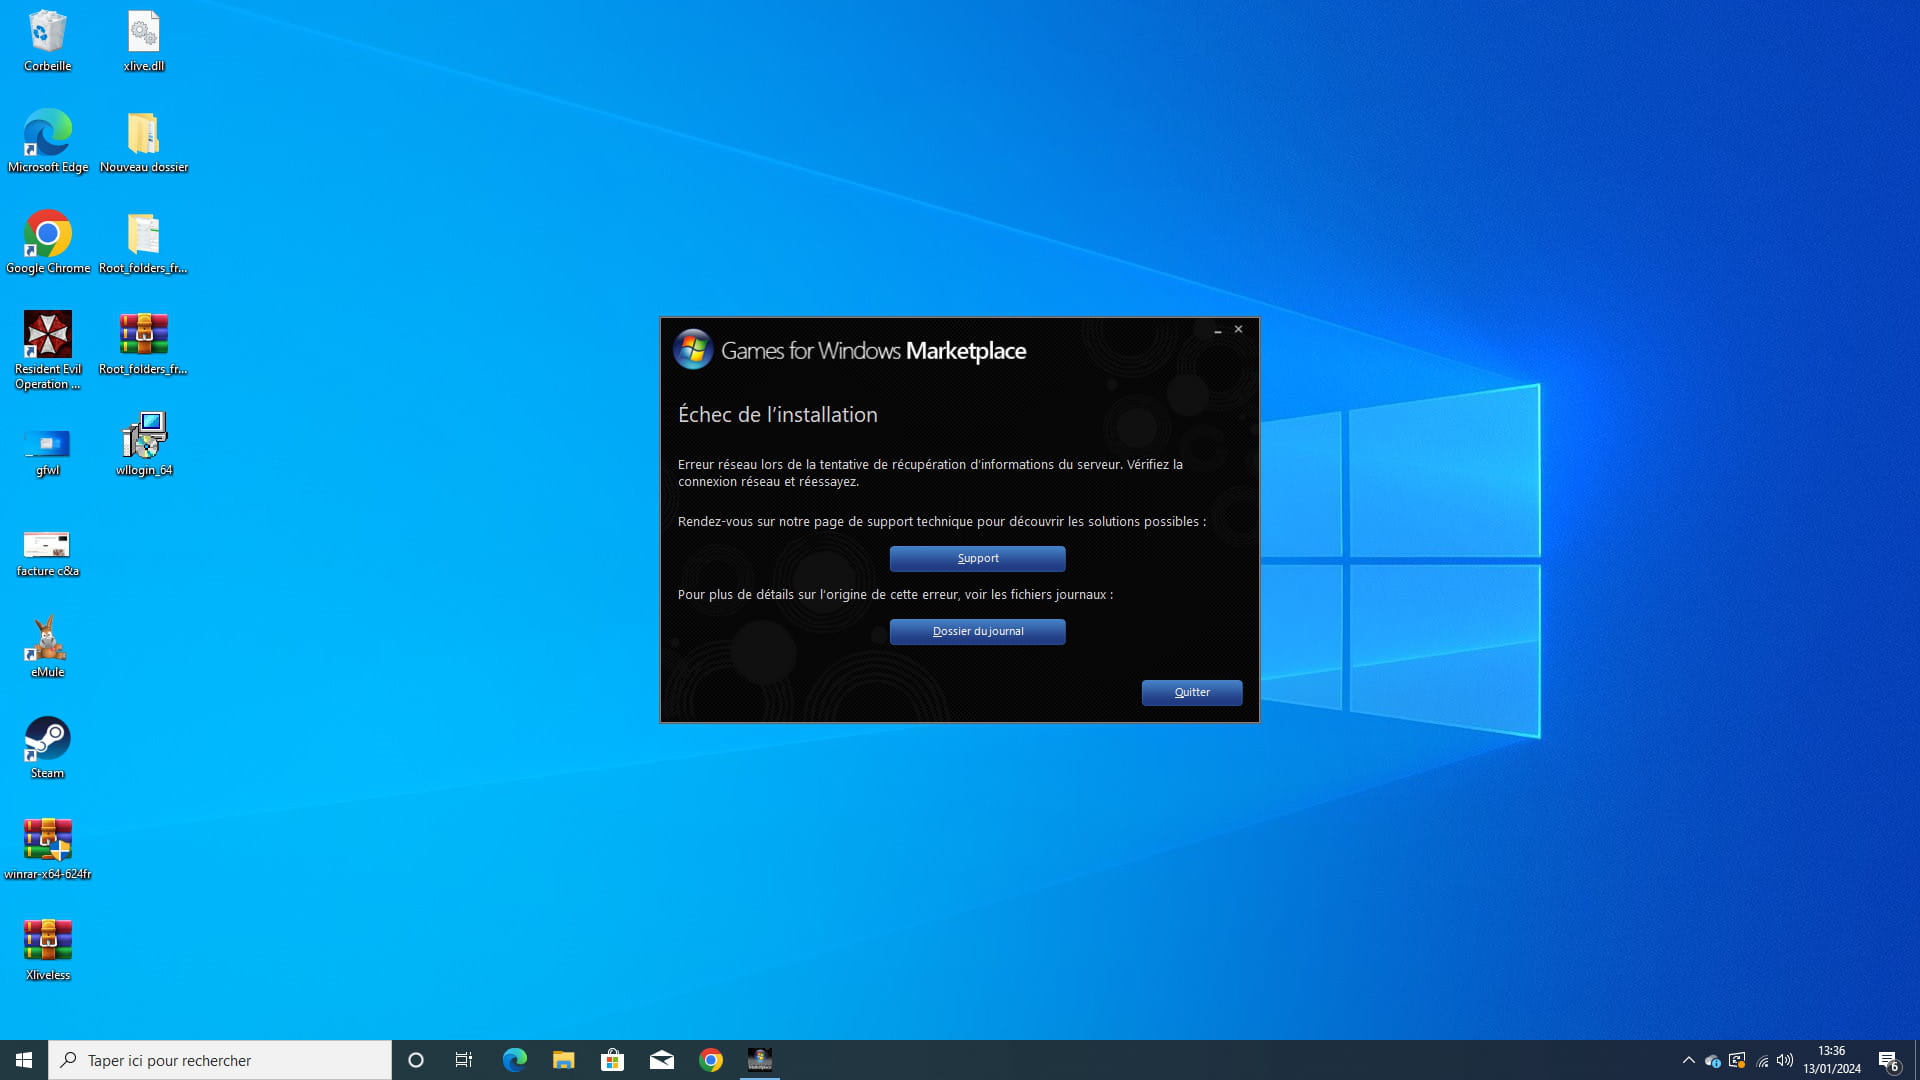This screenshot has width=1920, height=1080.
Task: Select the facture c&a file
Action: tap(47, 553)
